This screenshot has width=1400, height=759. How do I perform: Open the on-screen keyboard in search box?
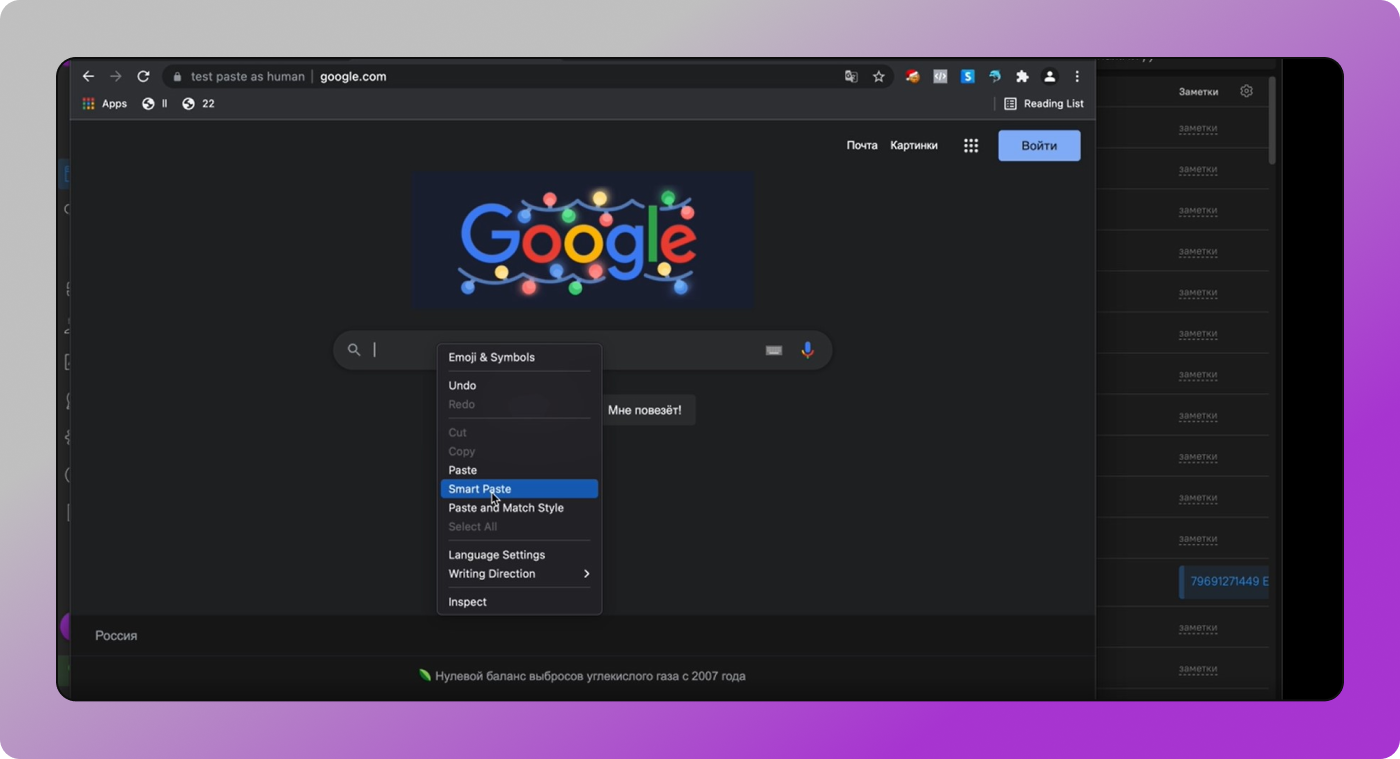click(773, 350)
